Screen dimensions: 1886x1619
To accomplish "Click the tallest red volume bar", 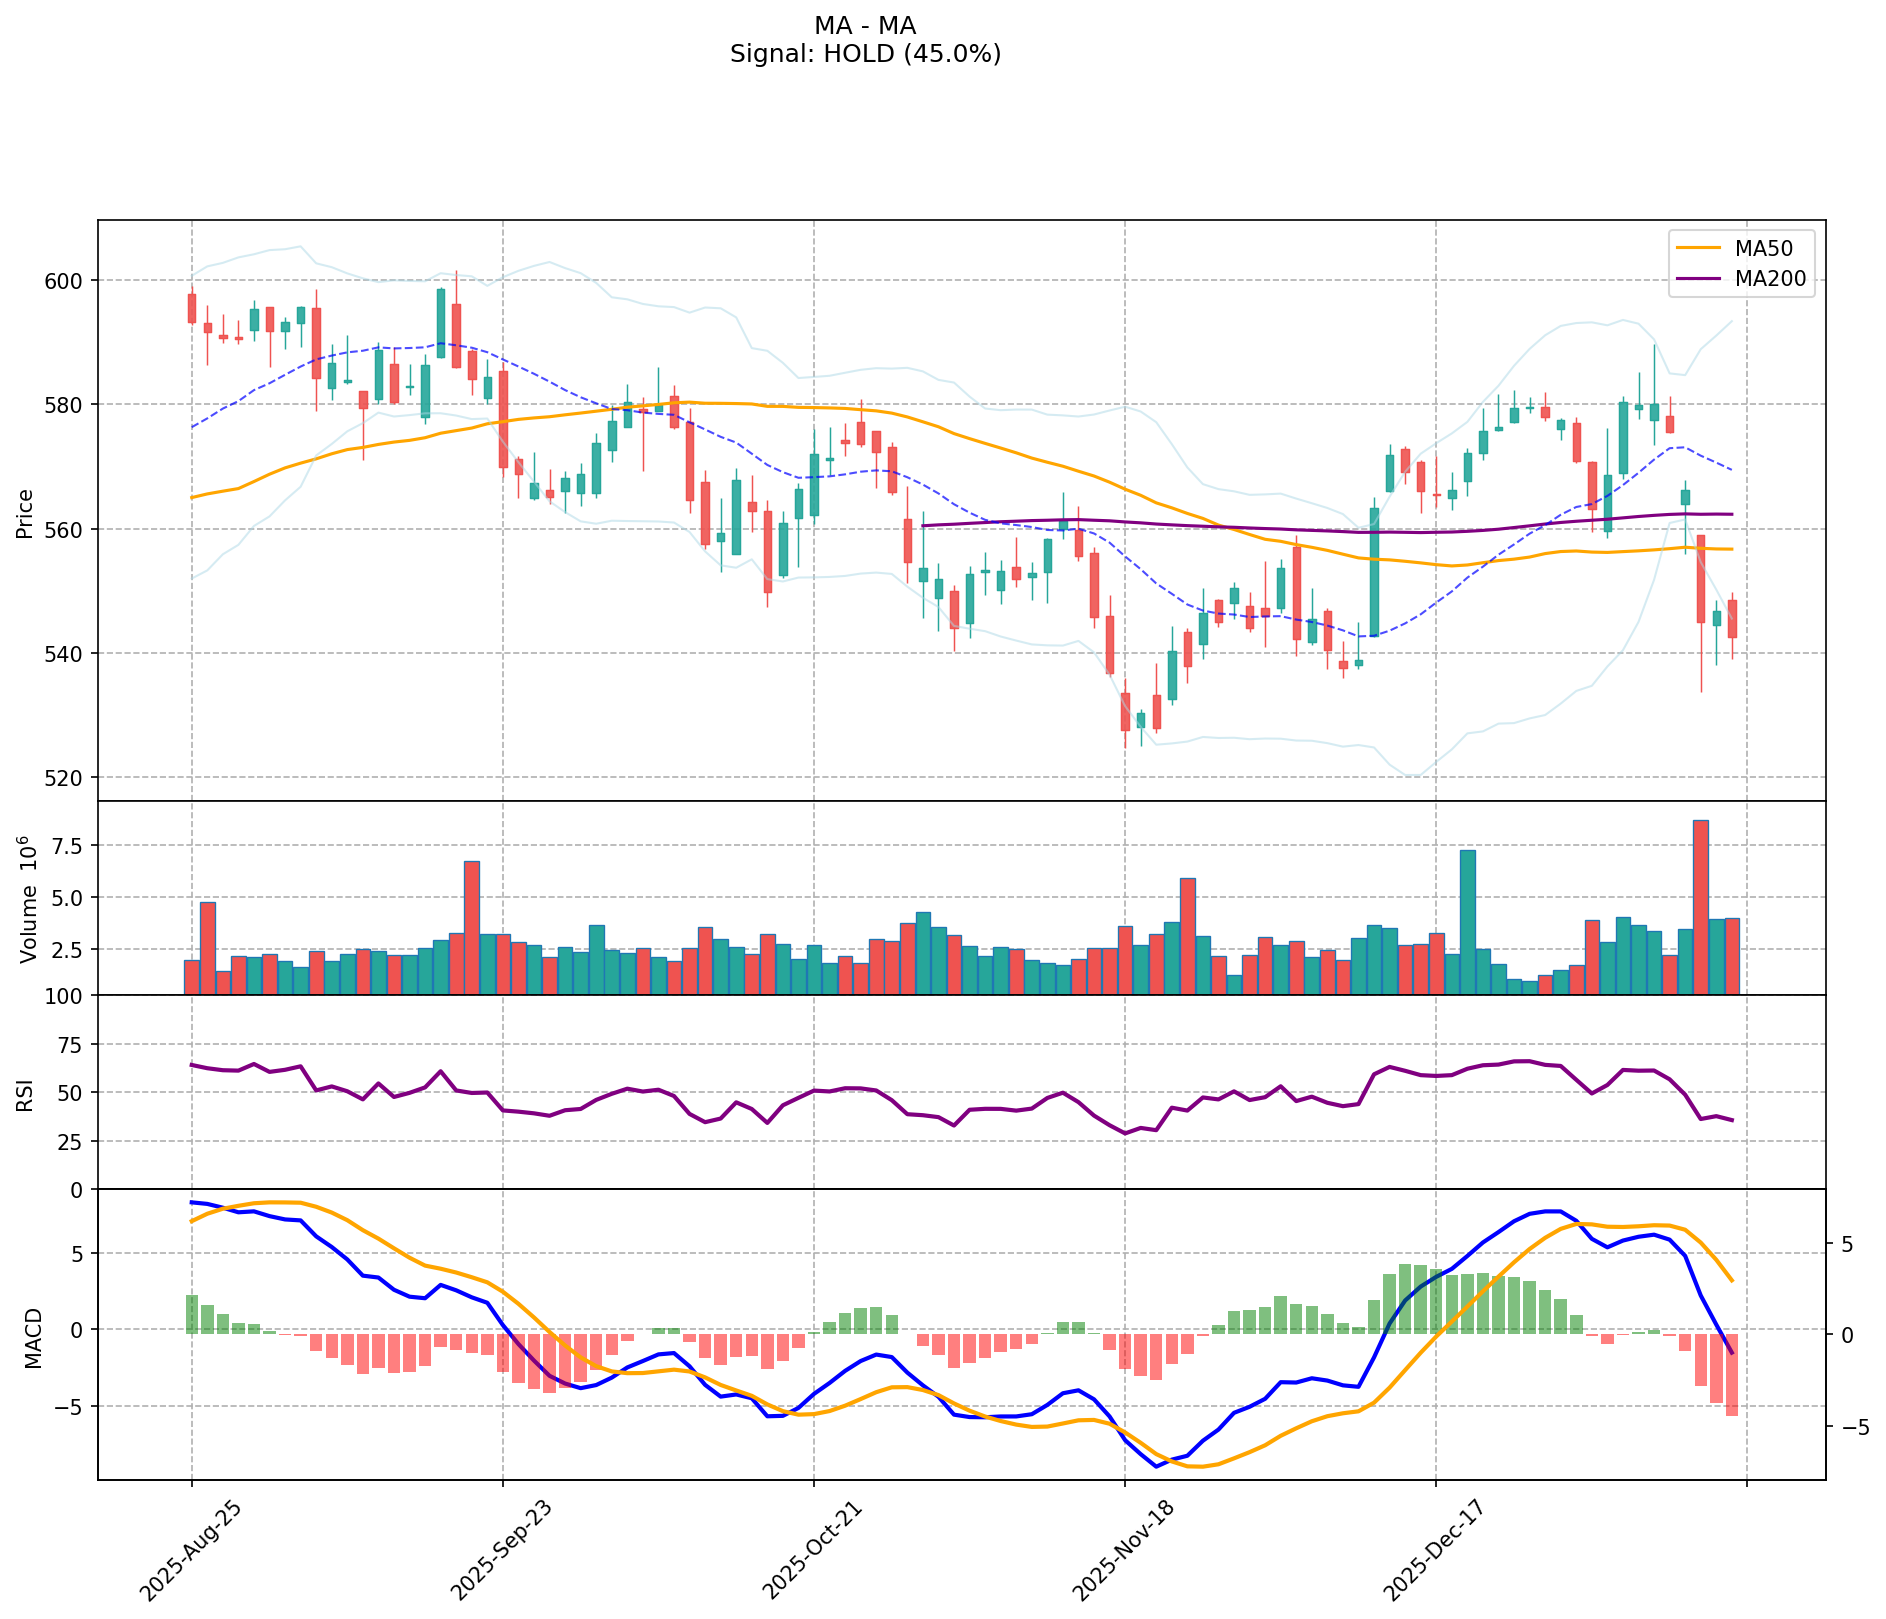I will point(1700,906).
